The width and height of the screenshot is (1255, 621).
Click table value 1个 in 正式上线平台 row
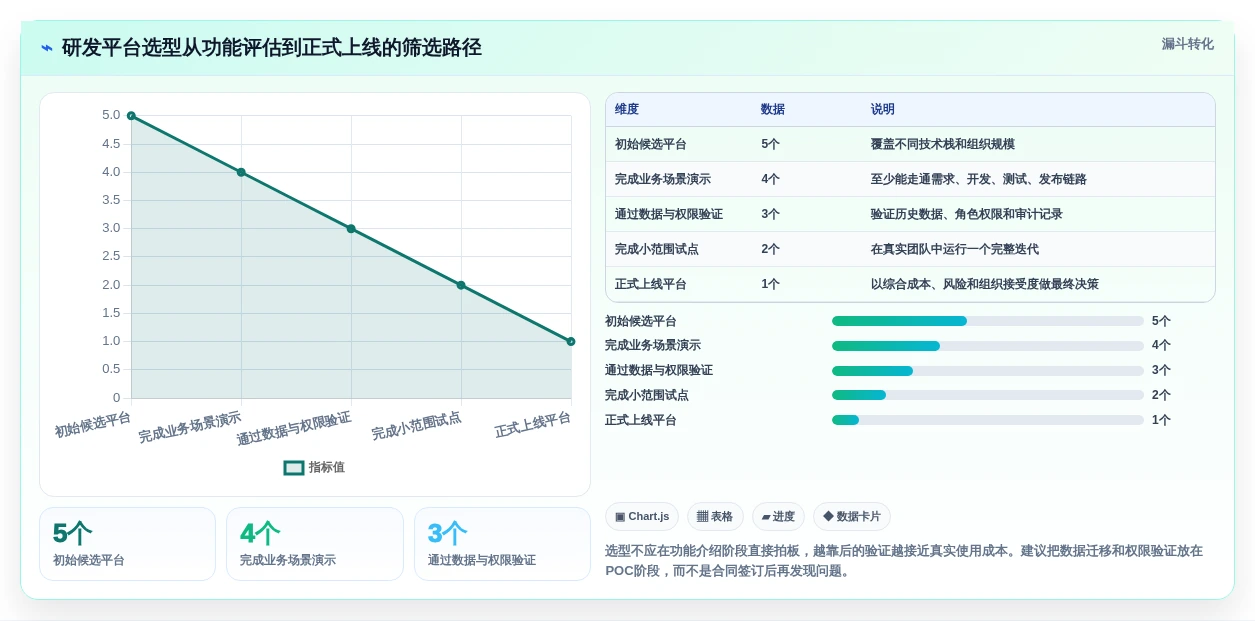(x=770, y=284)
